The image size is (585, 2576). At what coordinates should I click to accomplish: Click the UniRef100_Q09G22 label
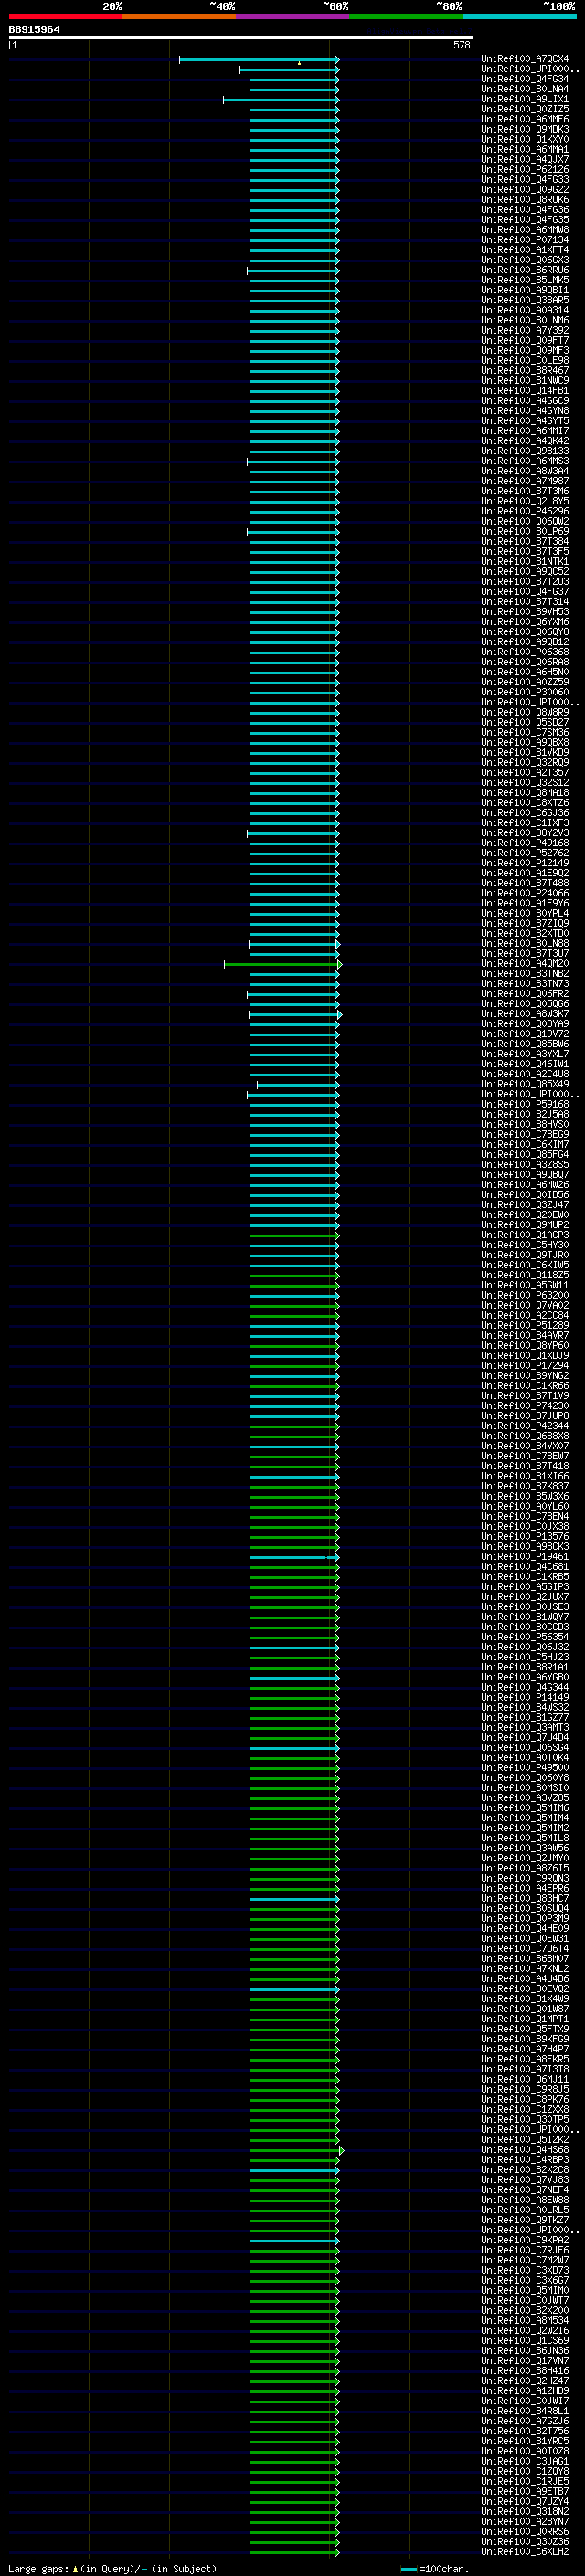pyautogui.click(x=525, y=190)
